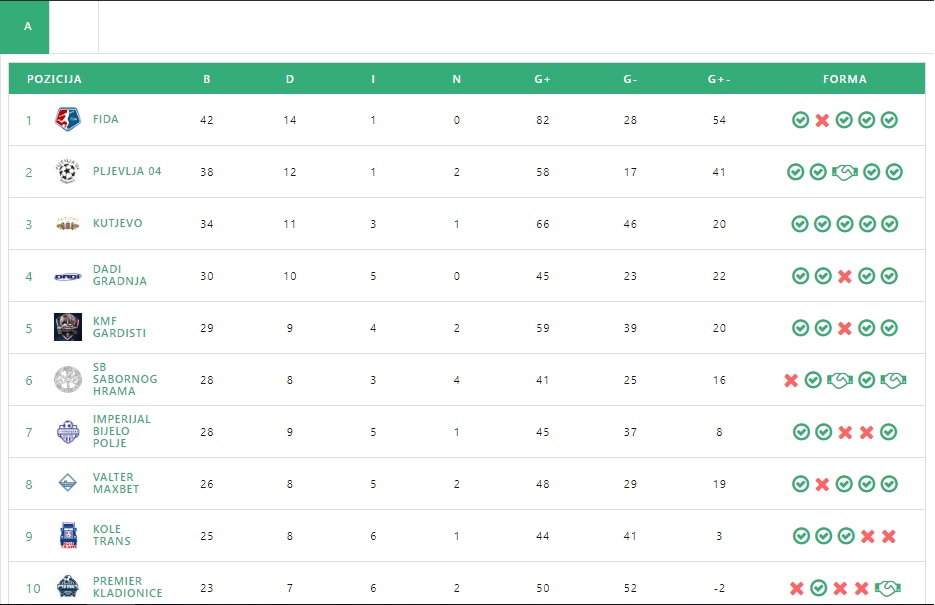This screenshot has height=605, width=935.
Task: Open the FIDA team link
Action: (106, 119)
